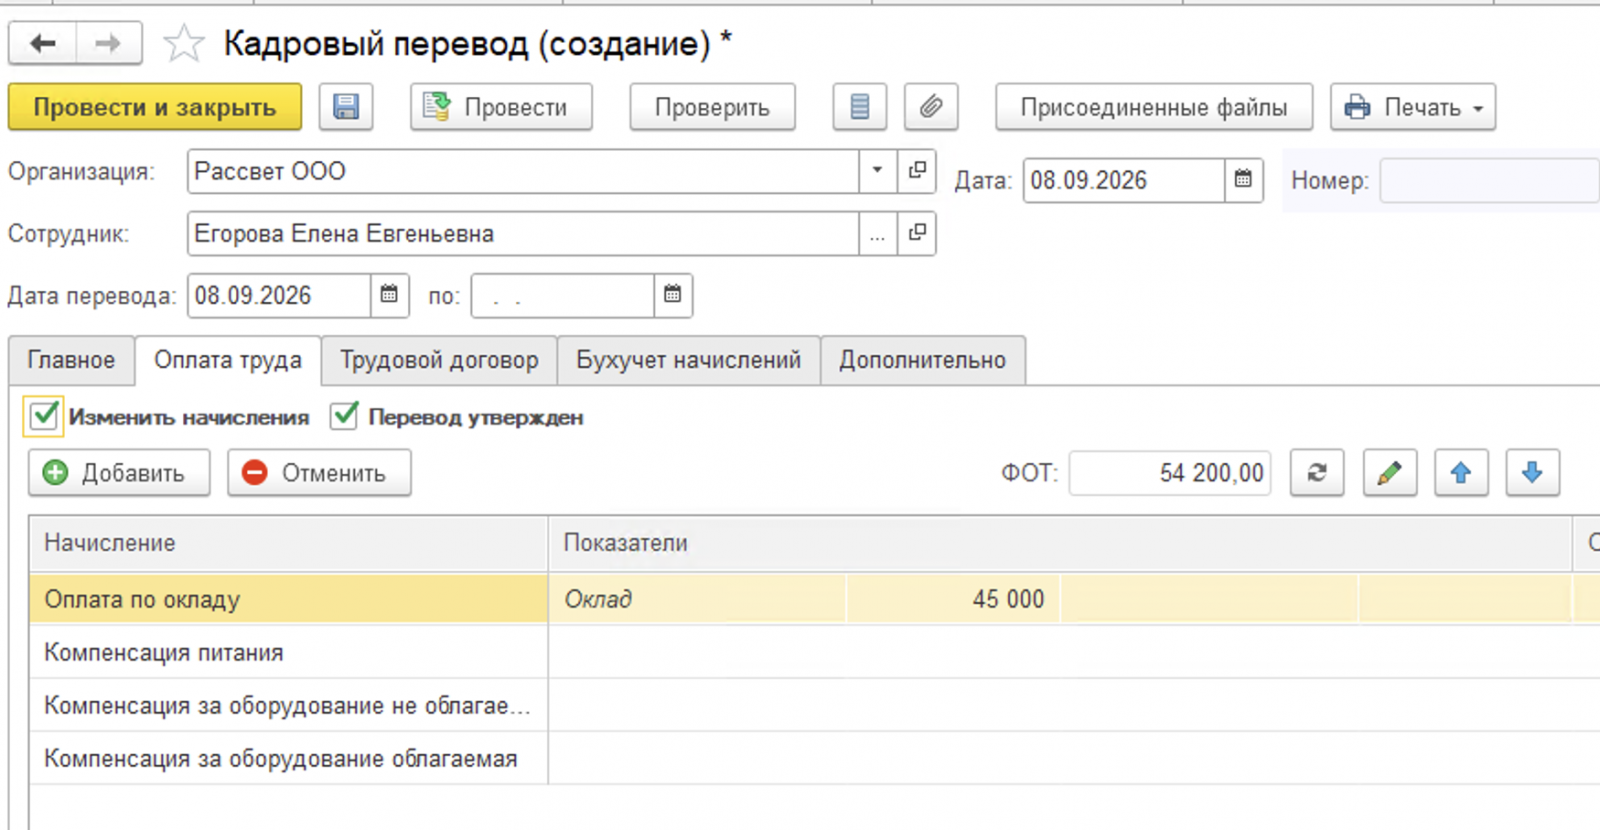Image resolution: width=1600 pixels, height=830 pixels.
Task: Click the Показатели column header
Action: click(1060, 543)
